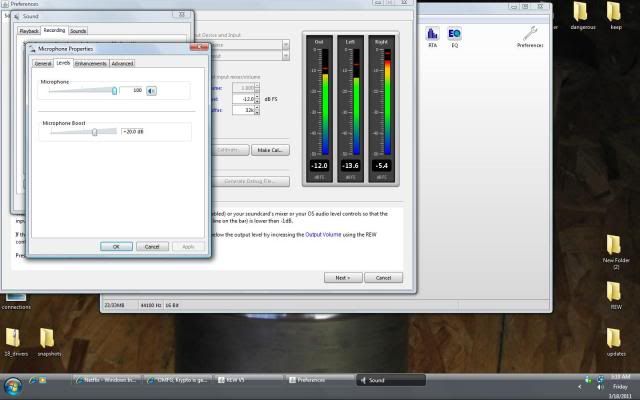Click the Microphone level value field
Image resolution: width=640 pixels, height=400 pixels.
point(131,90)
